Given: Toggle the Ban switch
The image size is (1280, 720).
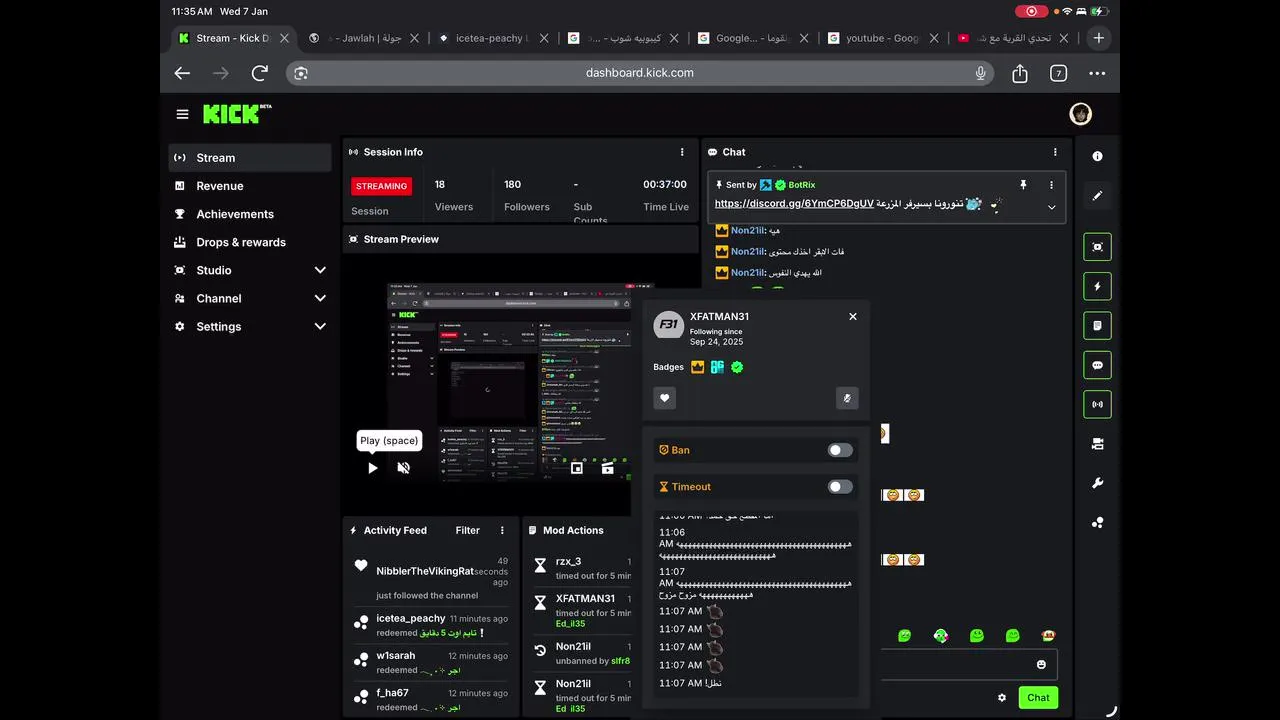Looking at the screenshot, I should coord(840,450).
